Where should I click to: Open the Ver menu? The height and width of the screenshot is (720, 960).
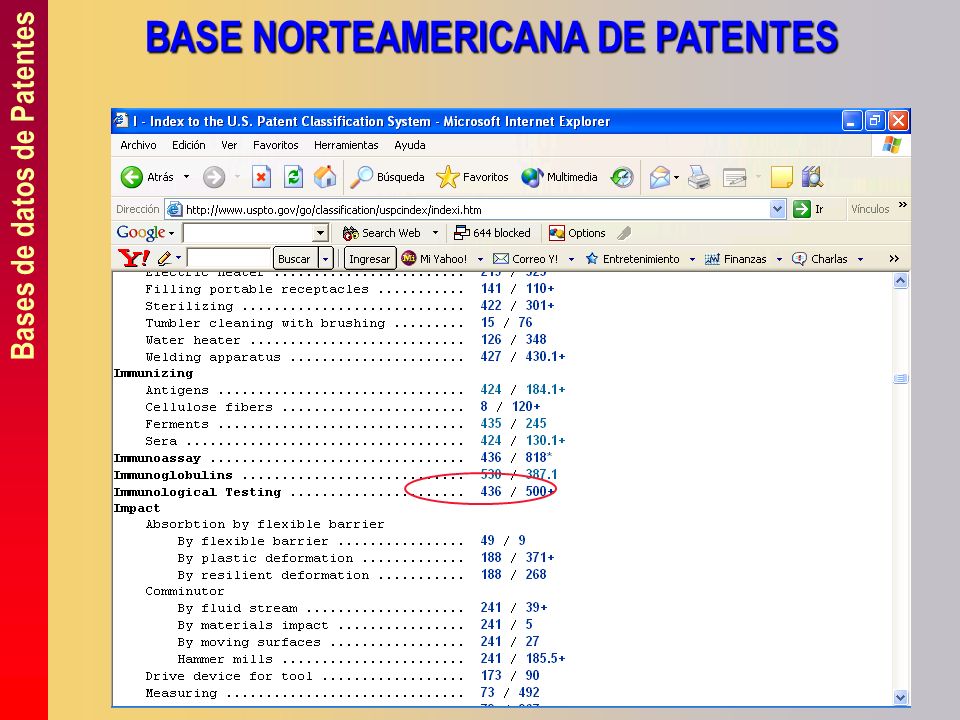point(229,145)
